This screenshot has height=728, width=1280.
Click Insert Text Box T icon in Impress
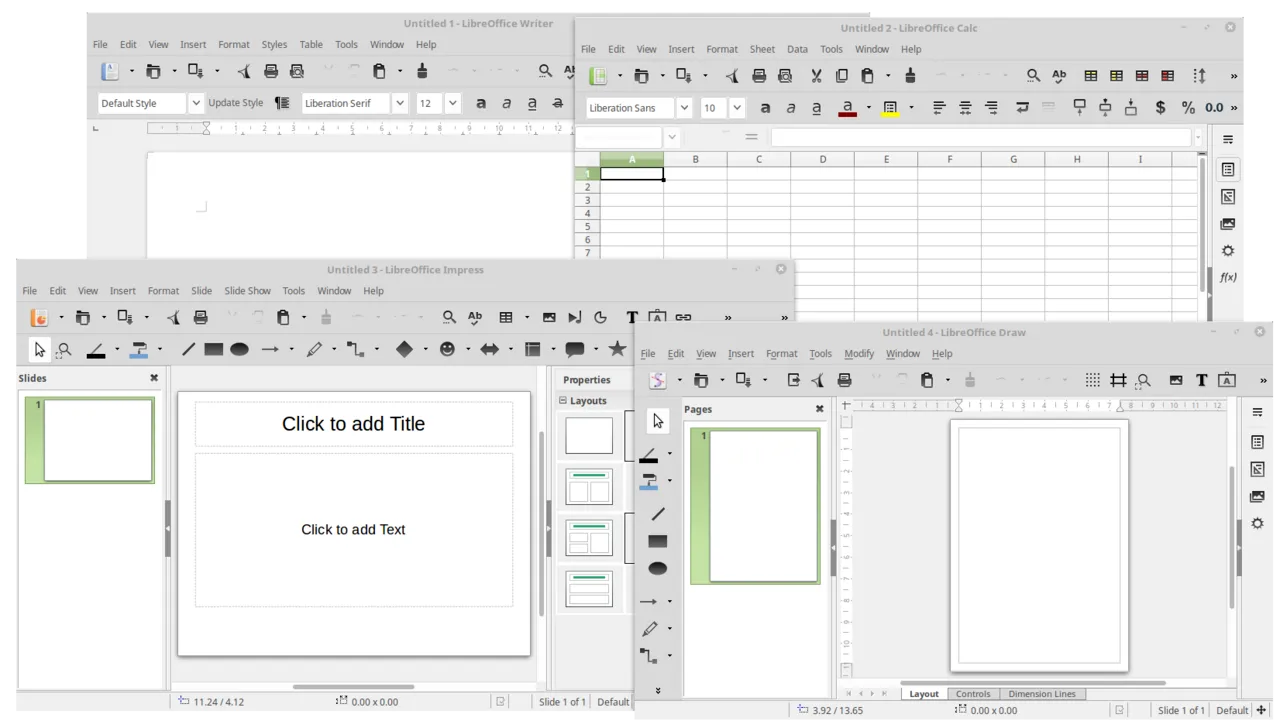pyautogui.click(x=632, y=317)
